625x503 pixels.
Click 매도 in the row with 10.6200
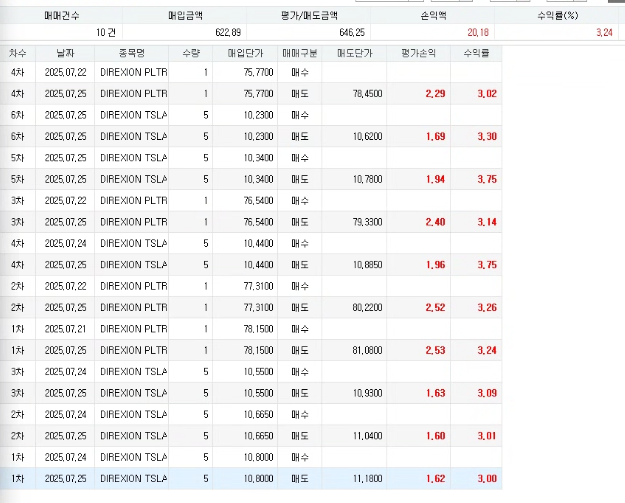tap(300, 137)
